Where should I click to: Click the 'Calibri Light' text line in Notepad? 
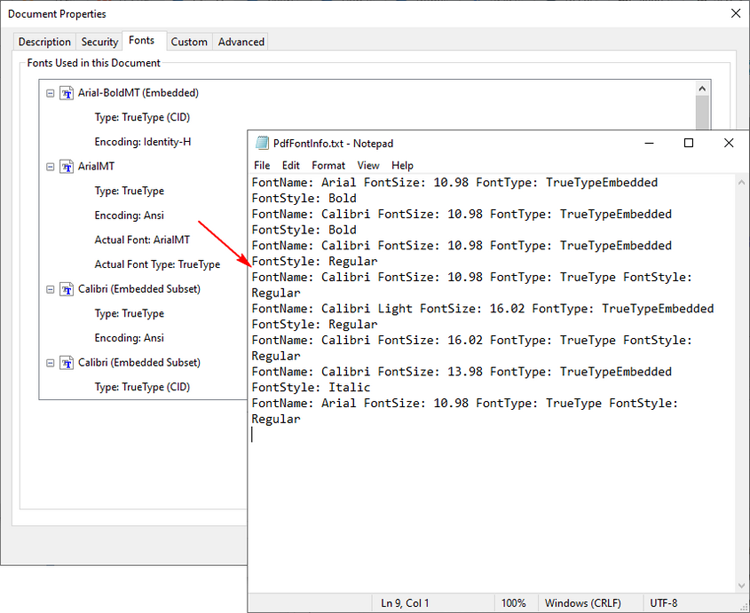(x=483, y=308)
